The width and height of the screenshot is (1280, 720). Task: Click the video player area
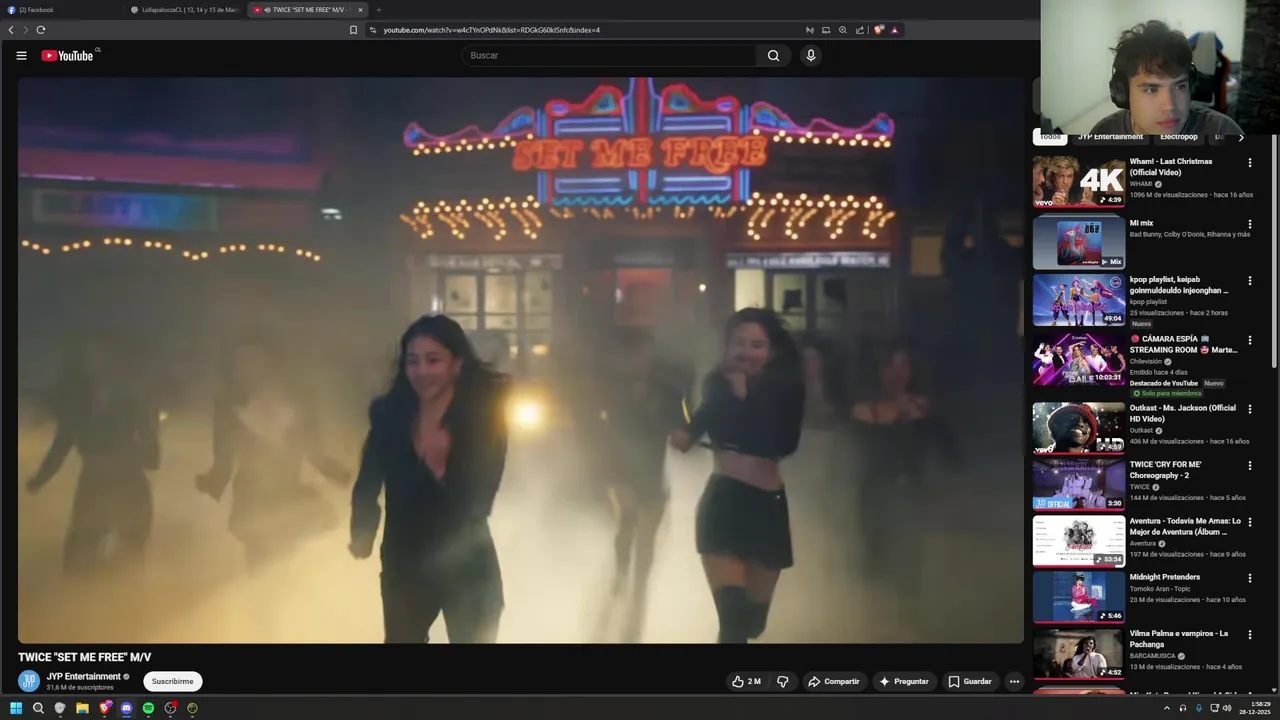(x=521, y=360)
